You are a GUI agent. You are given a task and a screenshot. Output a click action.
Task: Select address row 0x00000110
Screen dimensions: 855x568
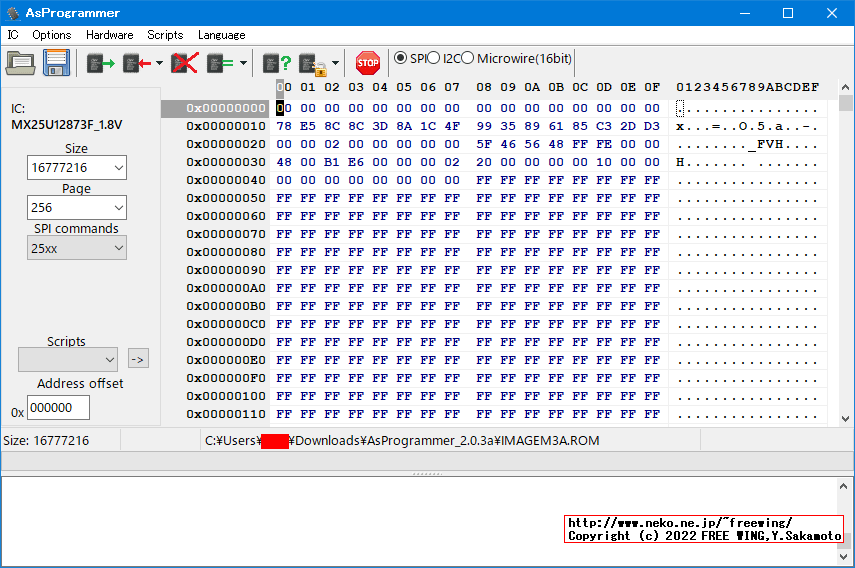(226, 414)
